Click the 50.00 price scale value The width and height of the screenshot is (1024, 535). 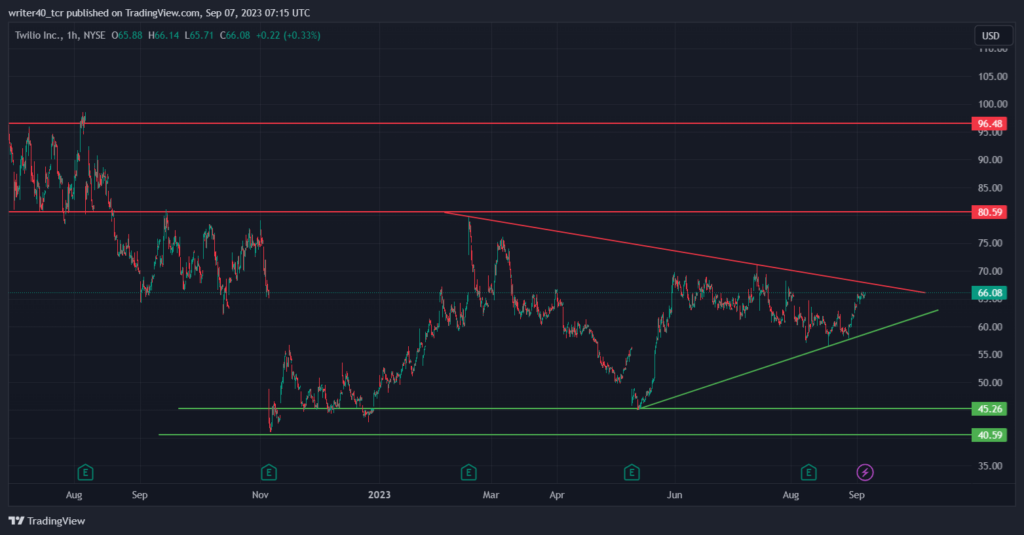click(x=989, y=382)
